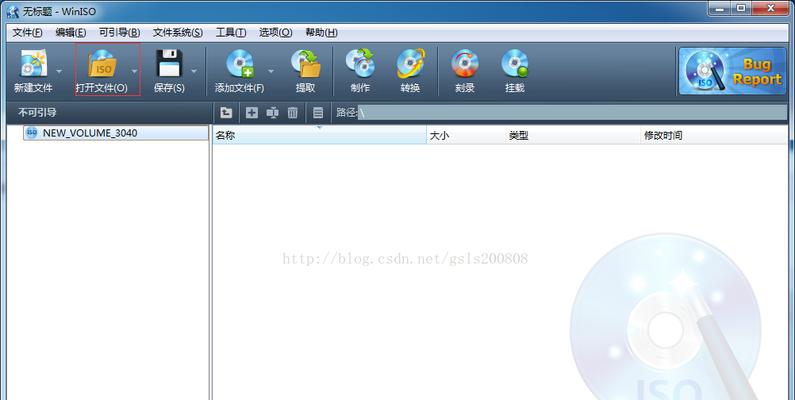The height and width of the screenshot is (400, 795).
Task: Open the dropdown arrow next to 保存(S)
Action: coord(194,71)
